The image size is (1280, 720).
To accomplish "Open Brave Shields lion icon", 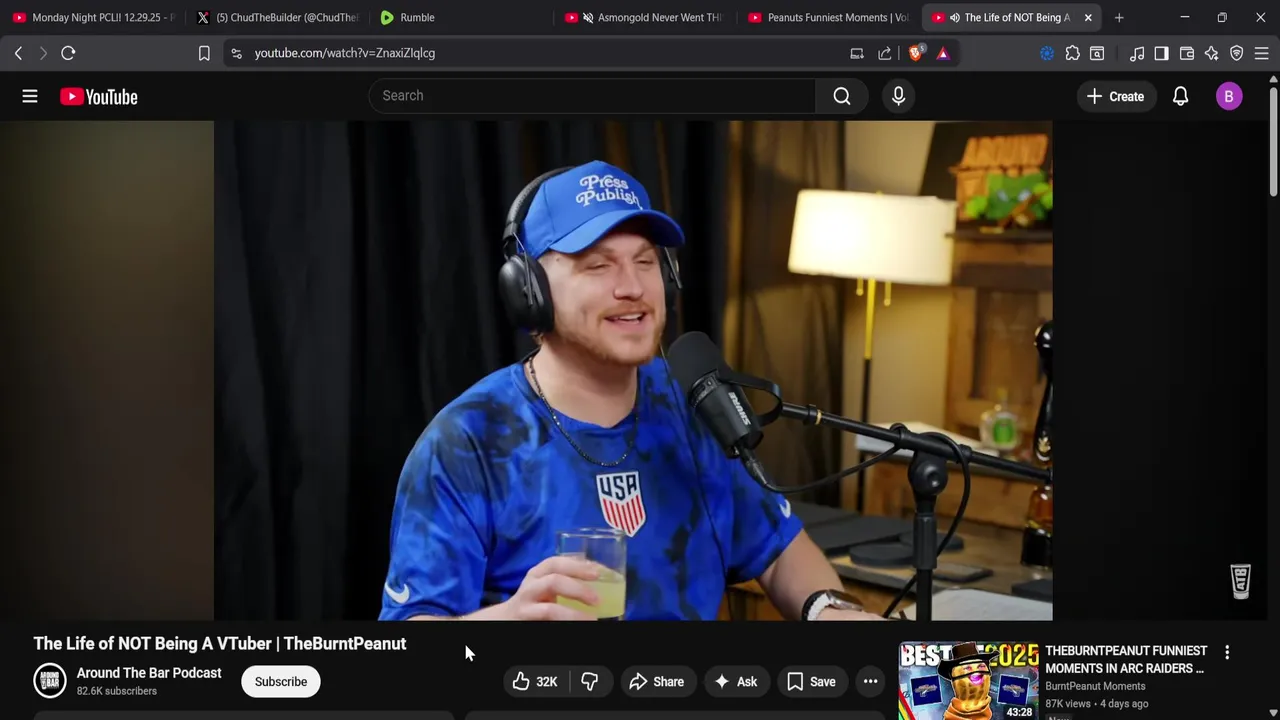I will (915, 53).
